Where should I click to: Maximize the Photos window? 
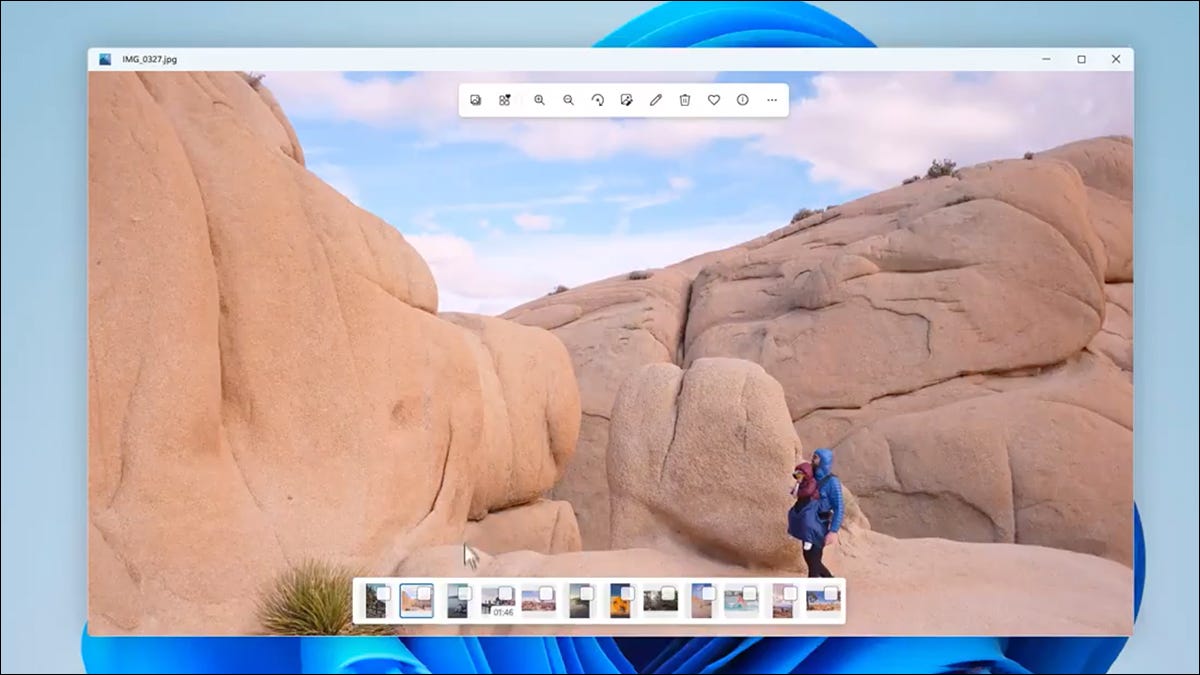(x=1081, y=59)
